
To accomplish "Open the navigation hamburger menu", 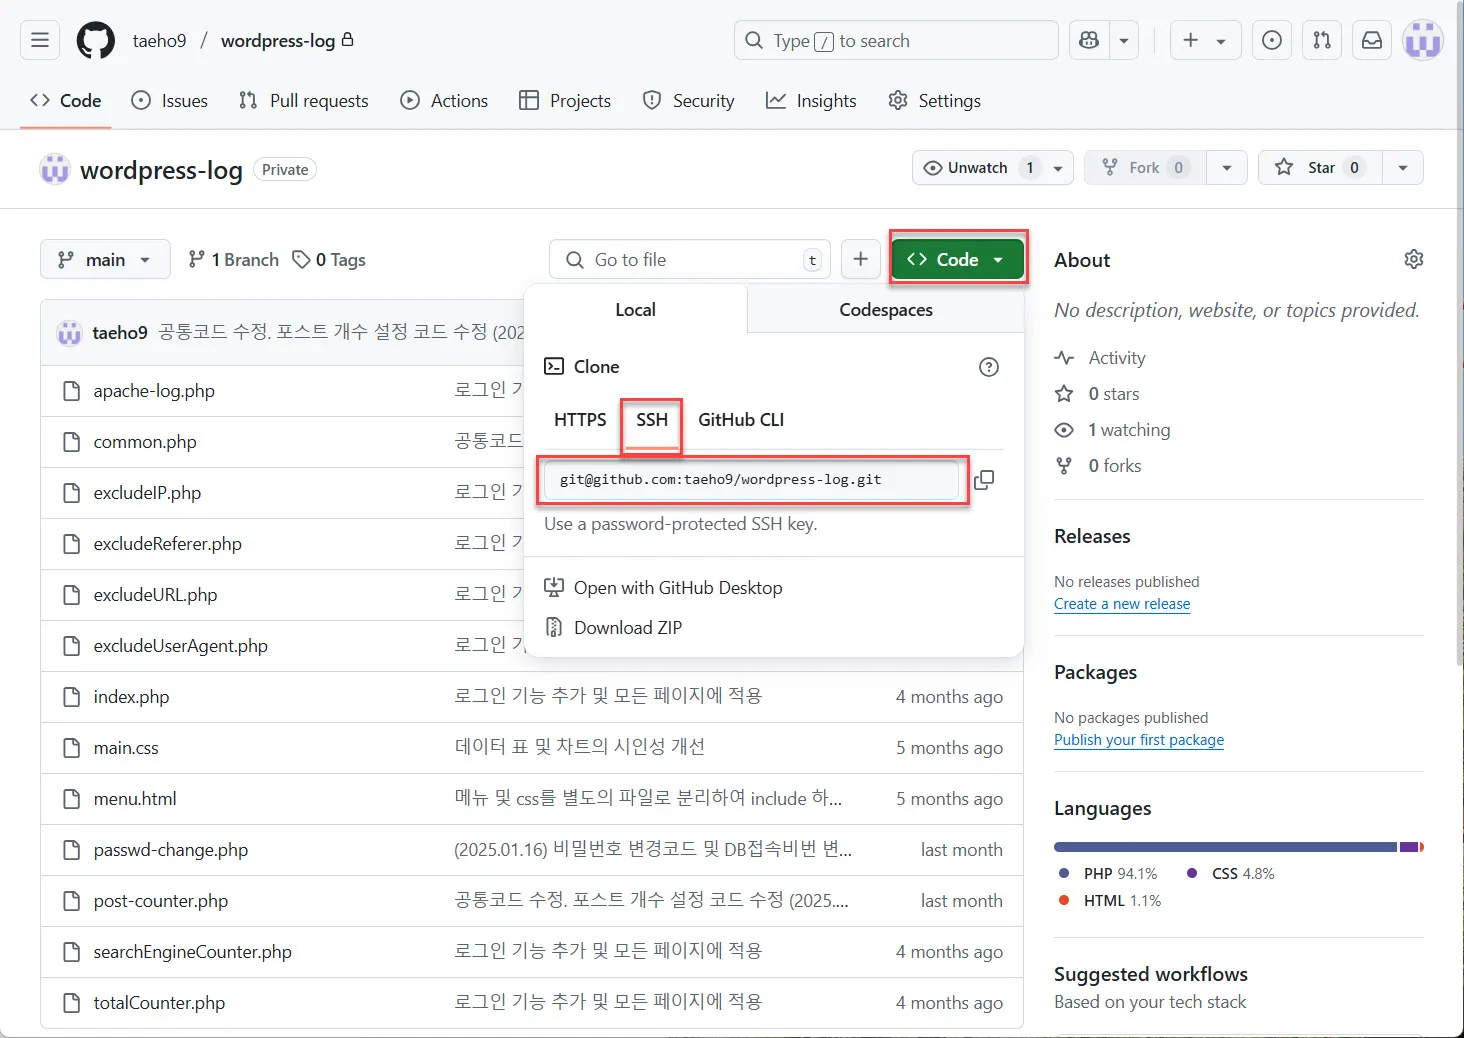I will tap(39, 40).
